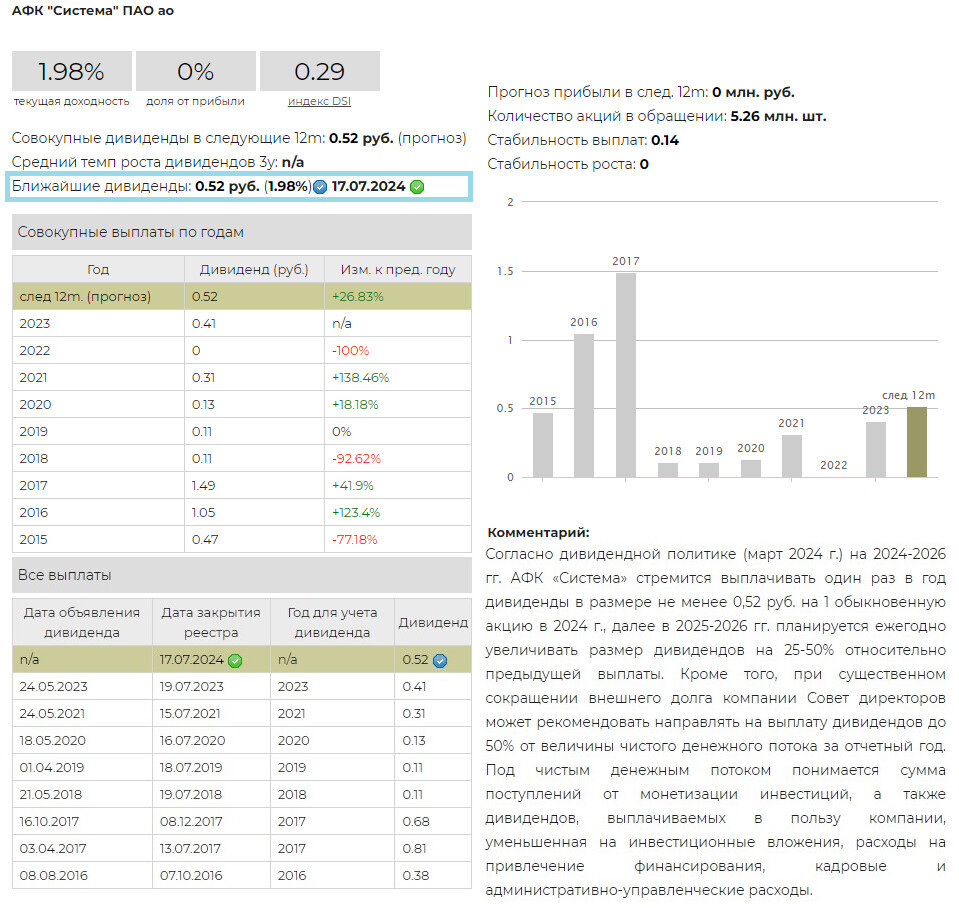Click the blue badge beside 0.52 in Все выплаты table
This screenshot has height=908, width=959.
coord(439,660)
